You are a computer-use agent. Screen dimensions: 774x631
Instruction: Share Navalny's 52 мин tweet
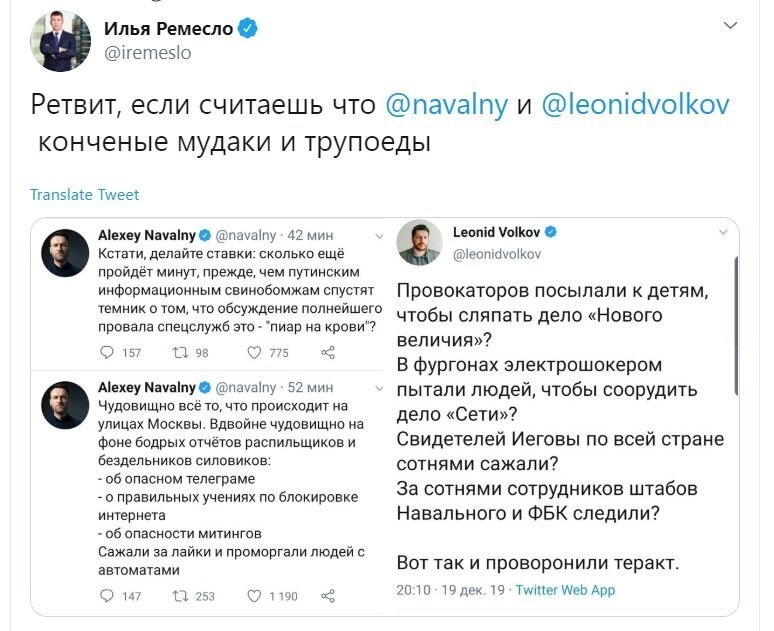328,596
